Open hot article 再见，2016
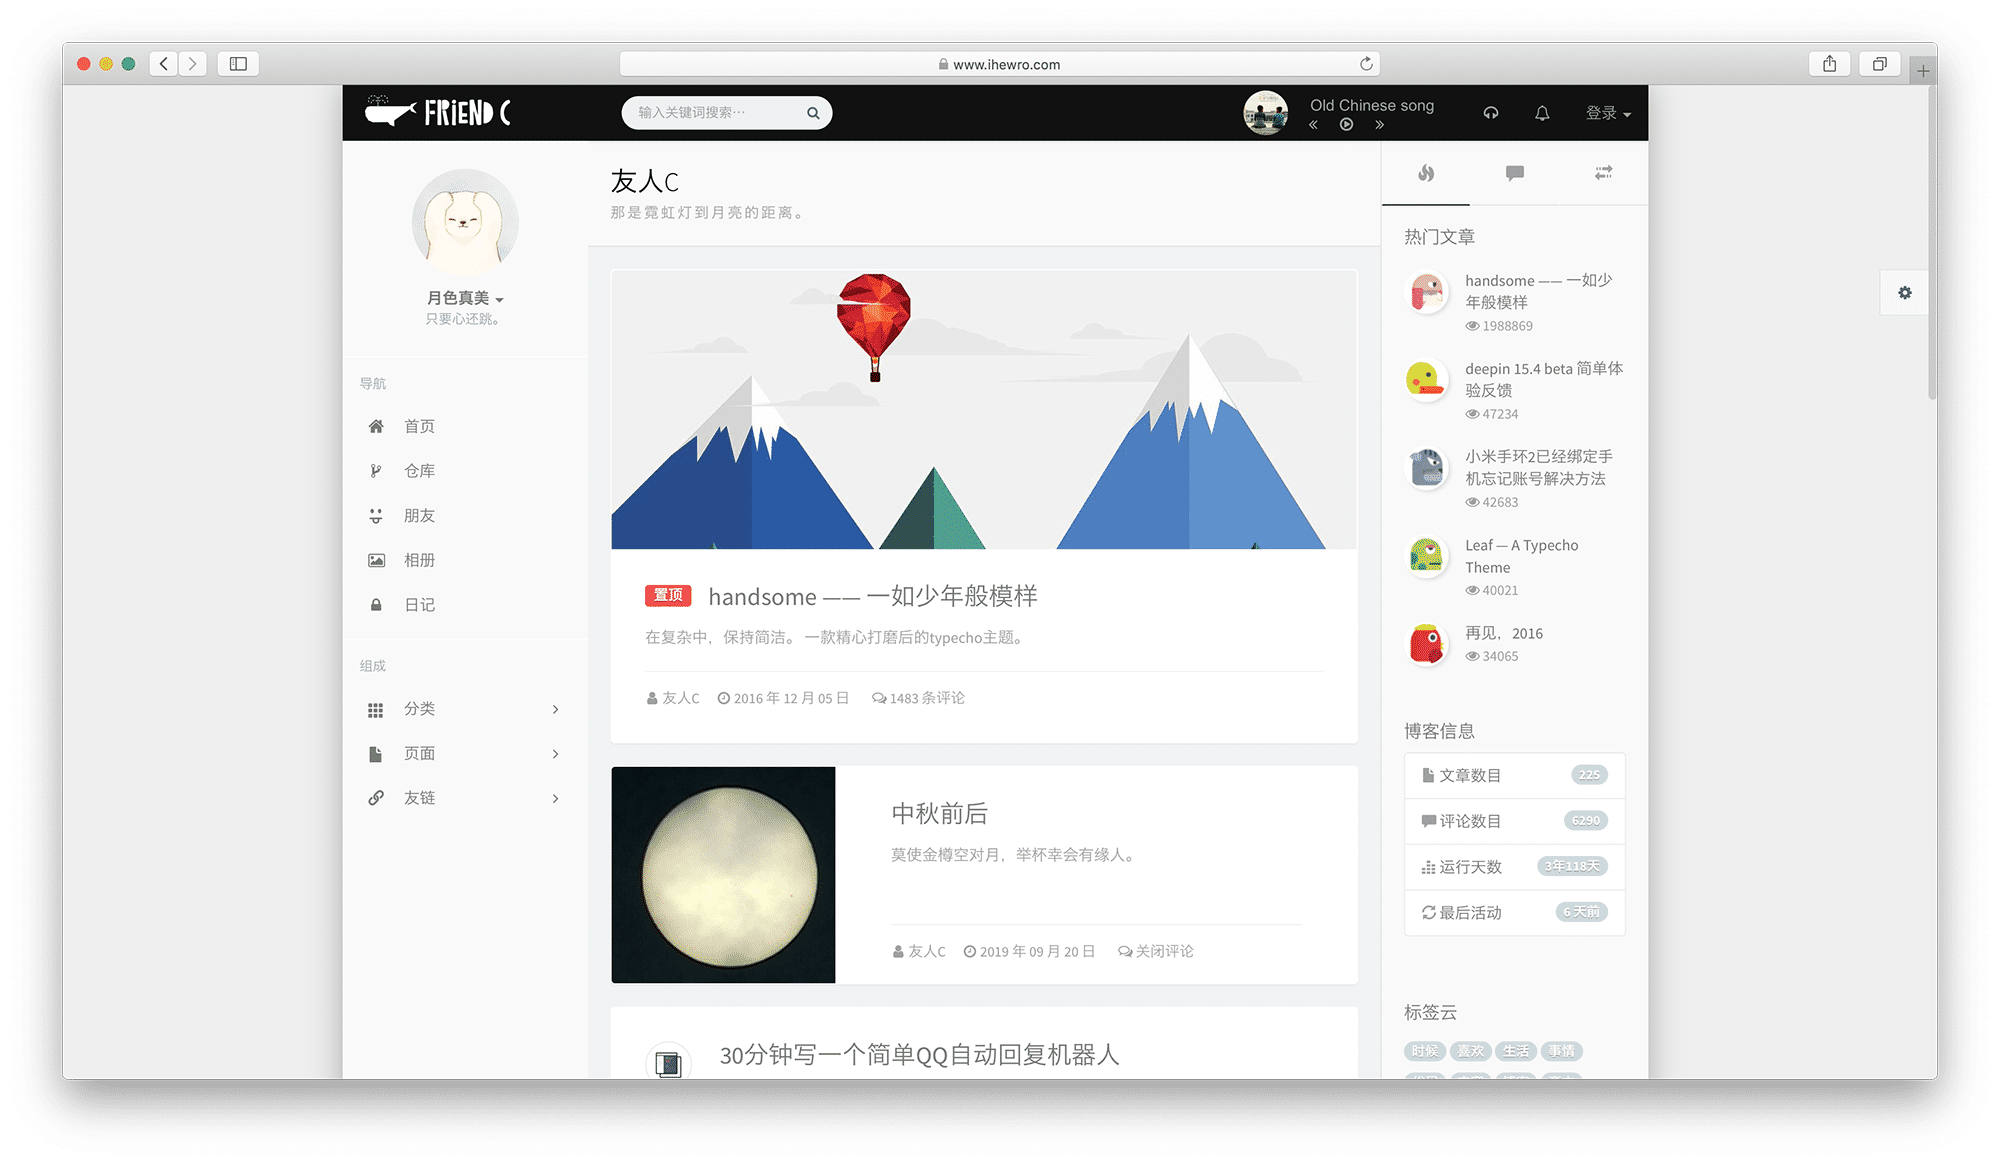The height and width of the screenshot is (1162, 2000). point(1503,633)
